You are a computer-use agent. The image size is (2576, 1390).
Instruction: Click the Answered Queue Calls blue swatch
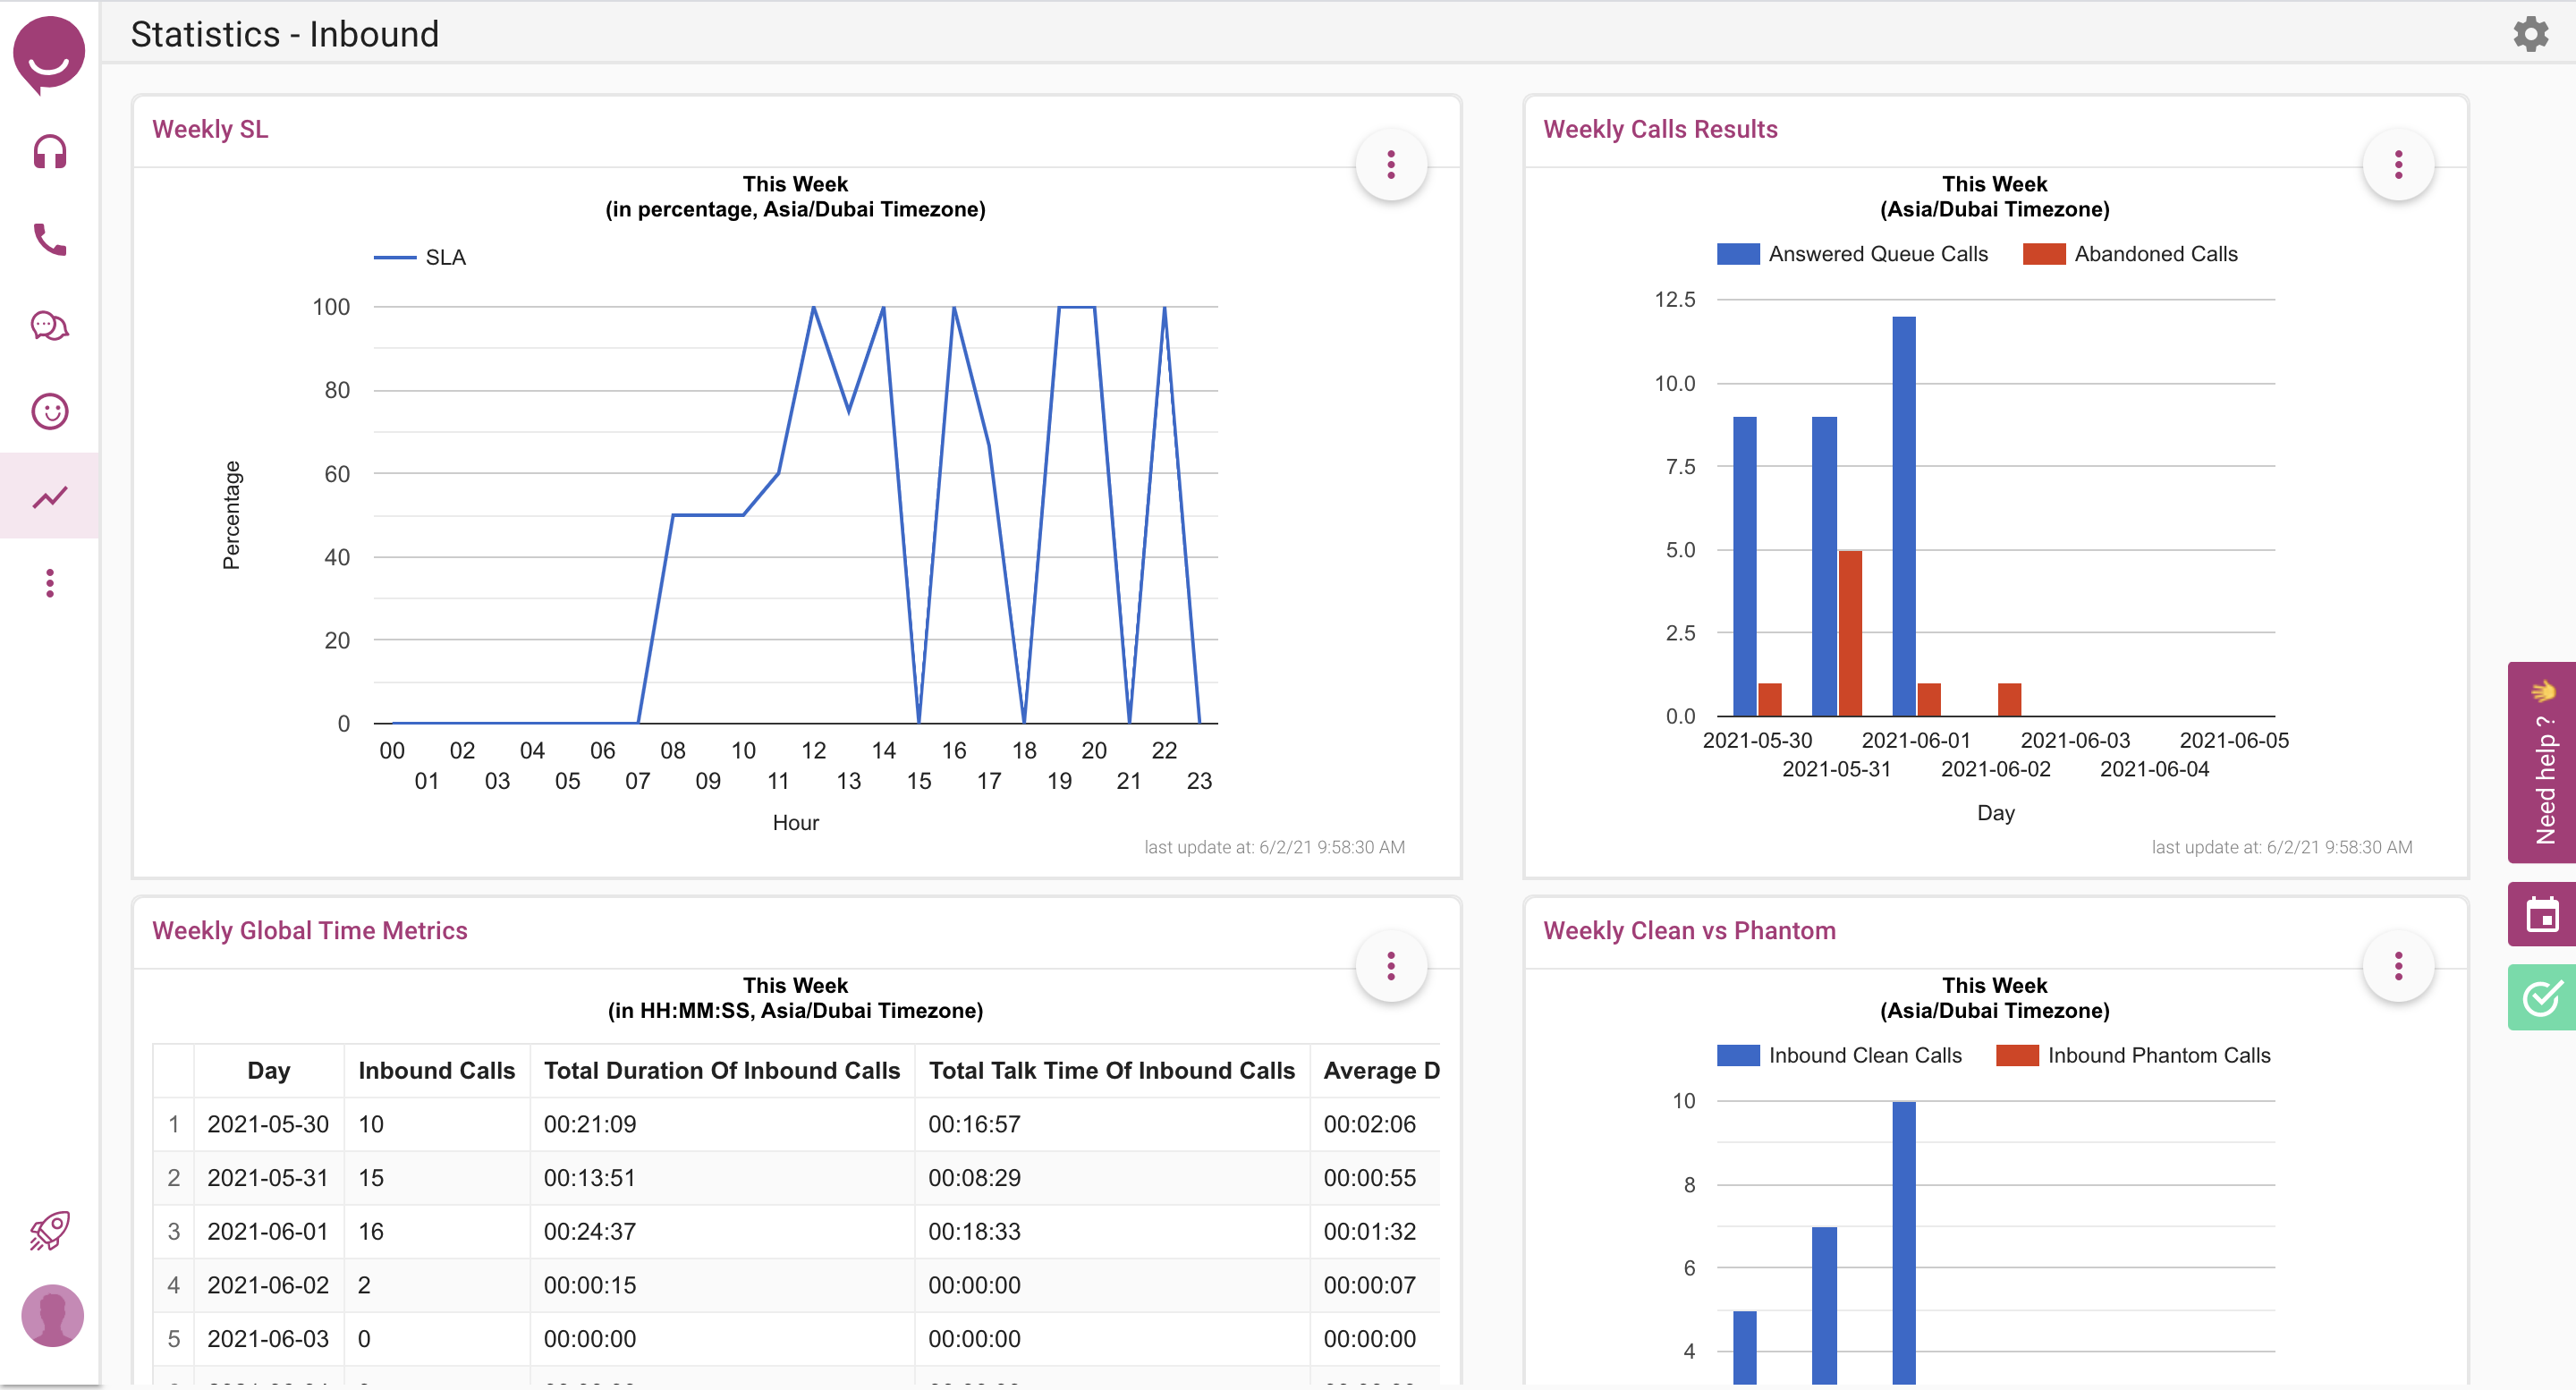click(1738, 254)
